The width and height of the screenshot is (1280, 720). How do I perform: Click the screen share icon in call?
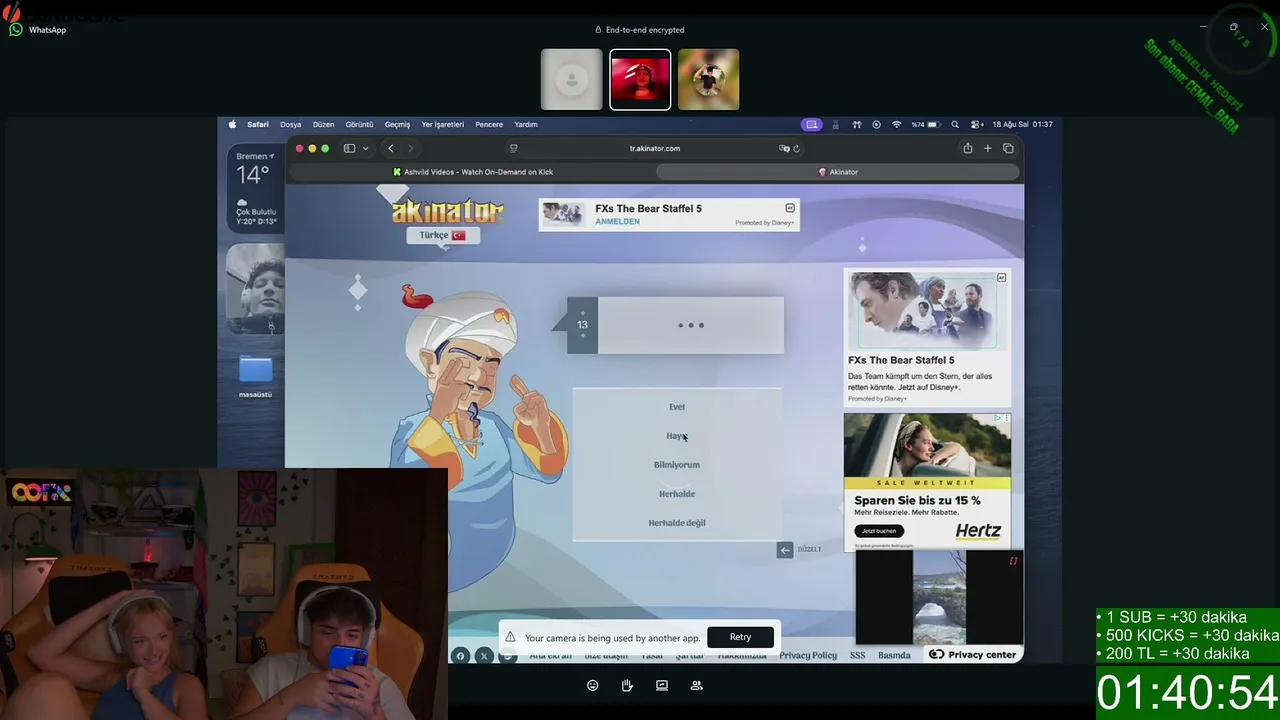point(662,686)
